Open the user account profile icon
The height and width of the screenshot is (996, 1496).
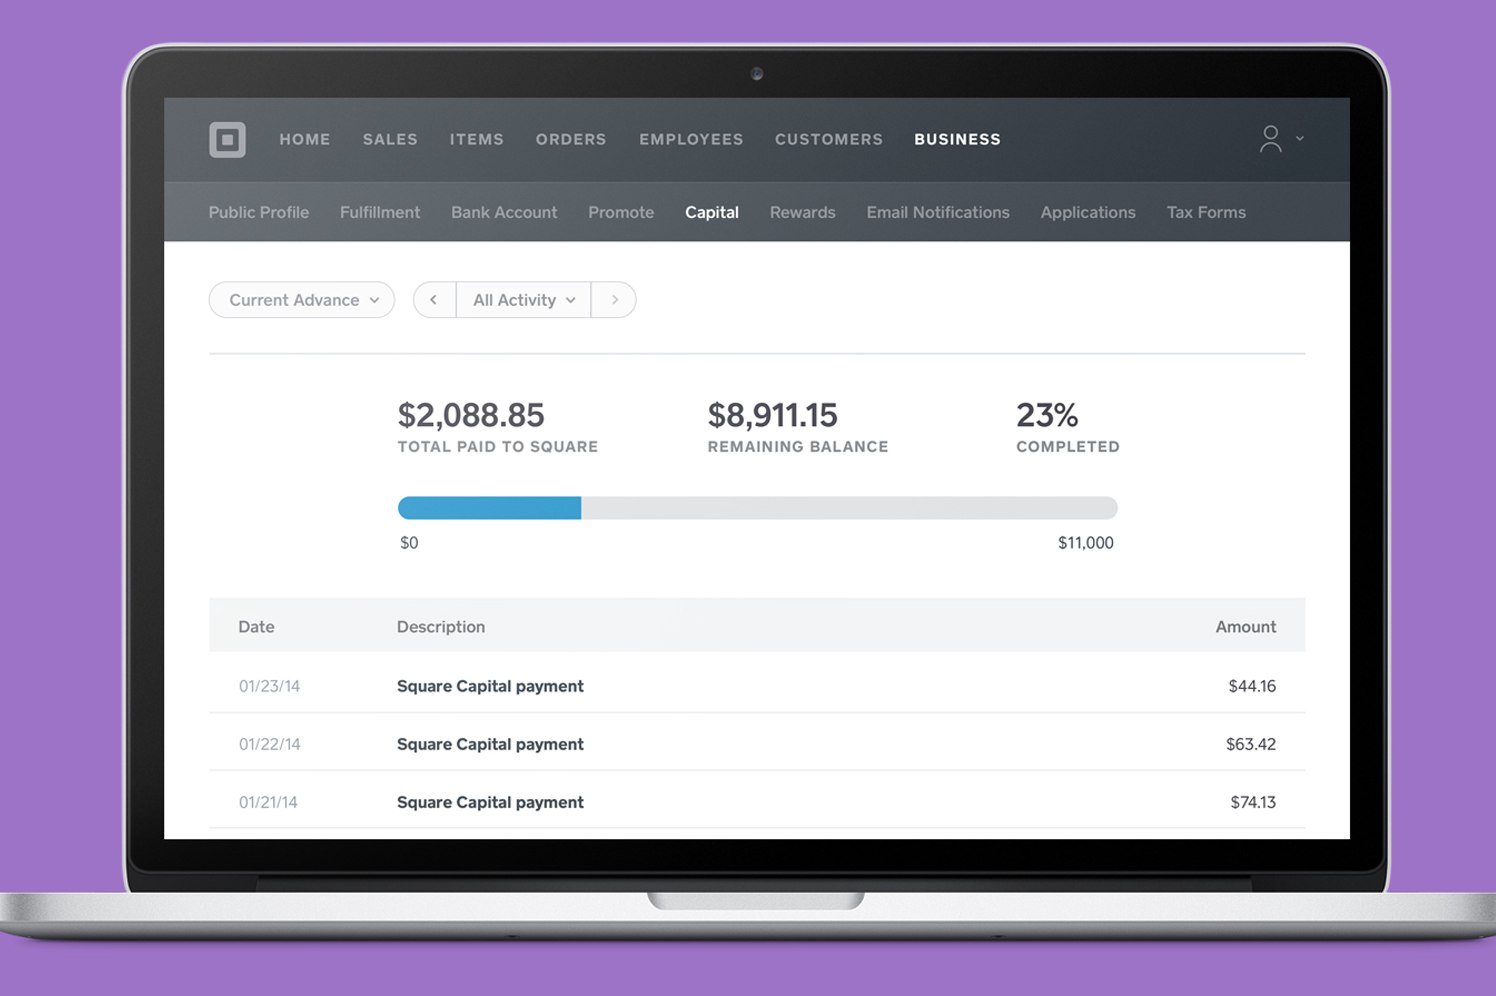(1270, 139)
